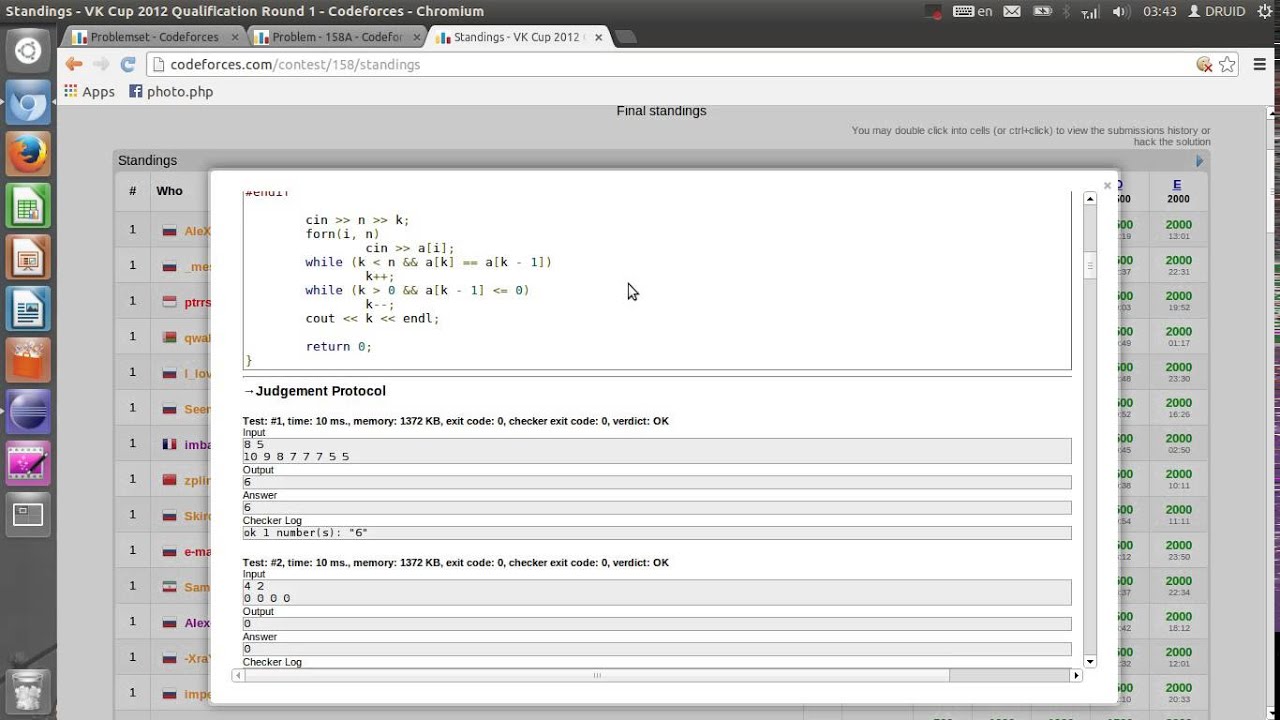
Task: Click the Test #2 verdict header line
Action: click(x=456, y=562)
